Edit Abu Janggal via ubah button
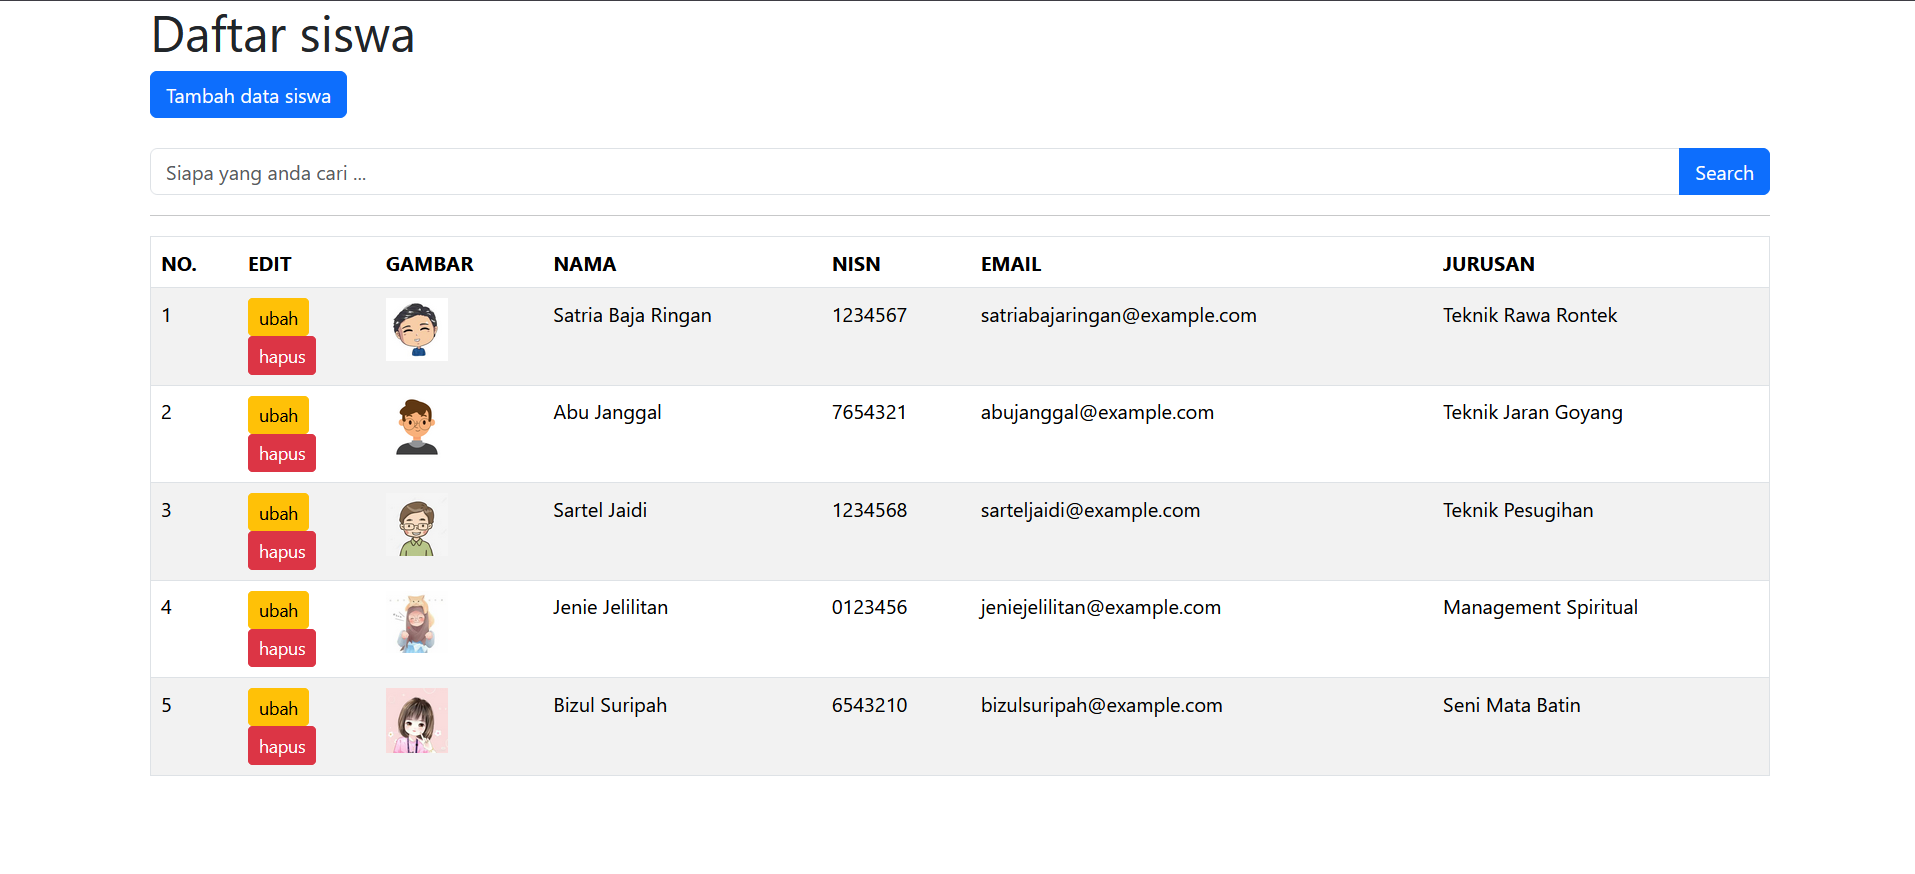1915x874 pixels. coord(278,415)
